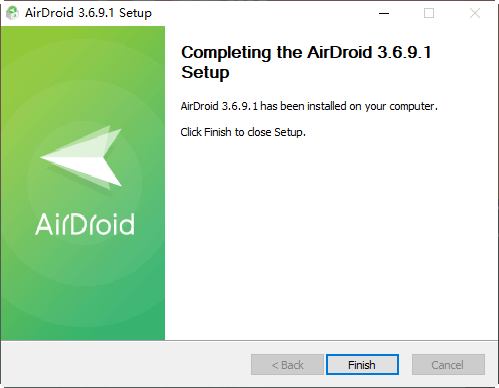Click the top of the green banner above the logo

click(83, 67)
